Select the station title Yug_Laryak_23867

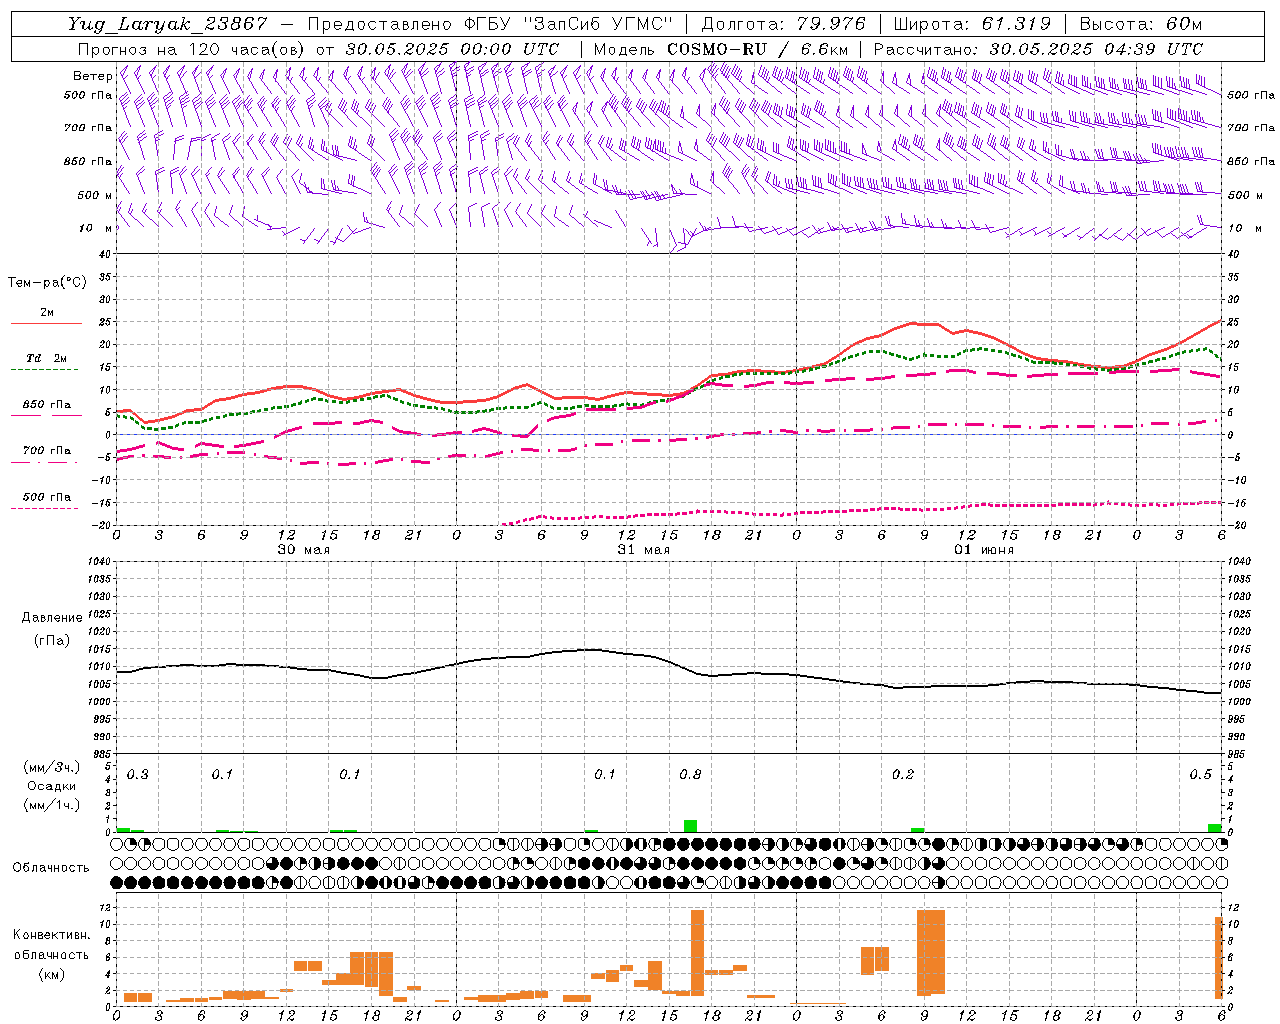click(168, 24)
